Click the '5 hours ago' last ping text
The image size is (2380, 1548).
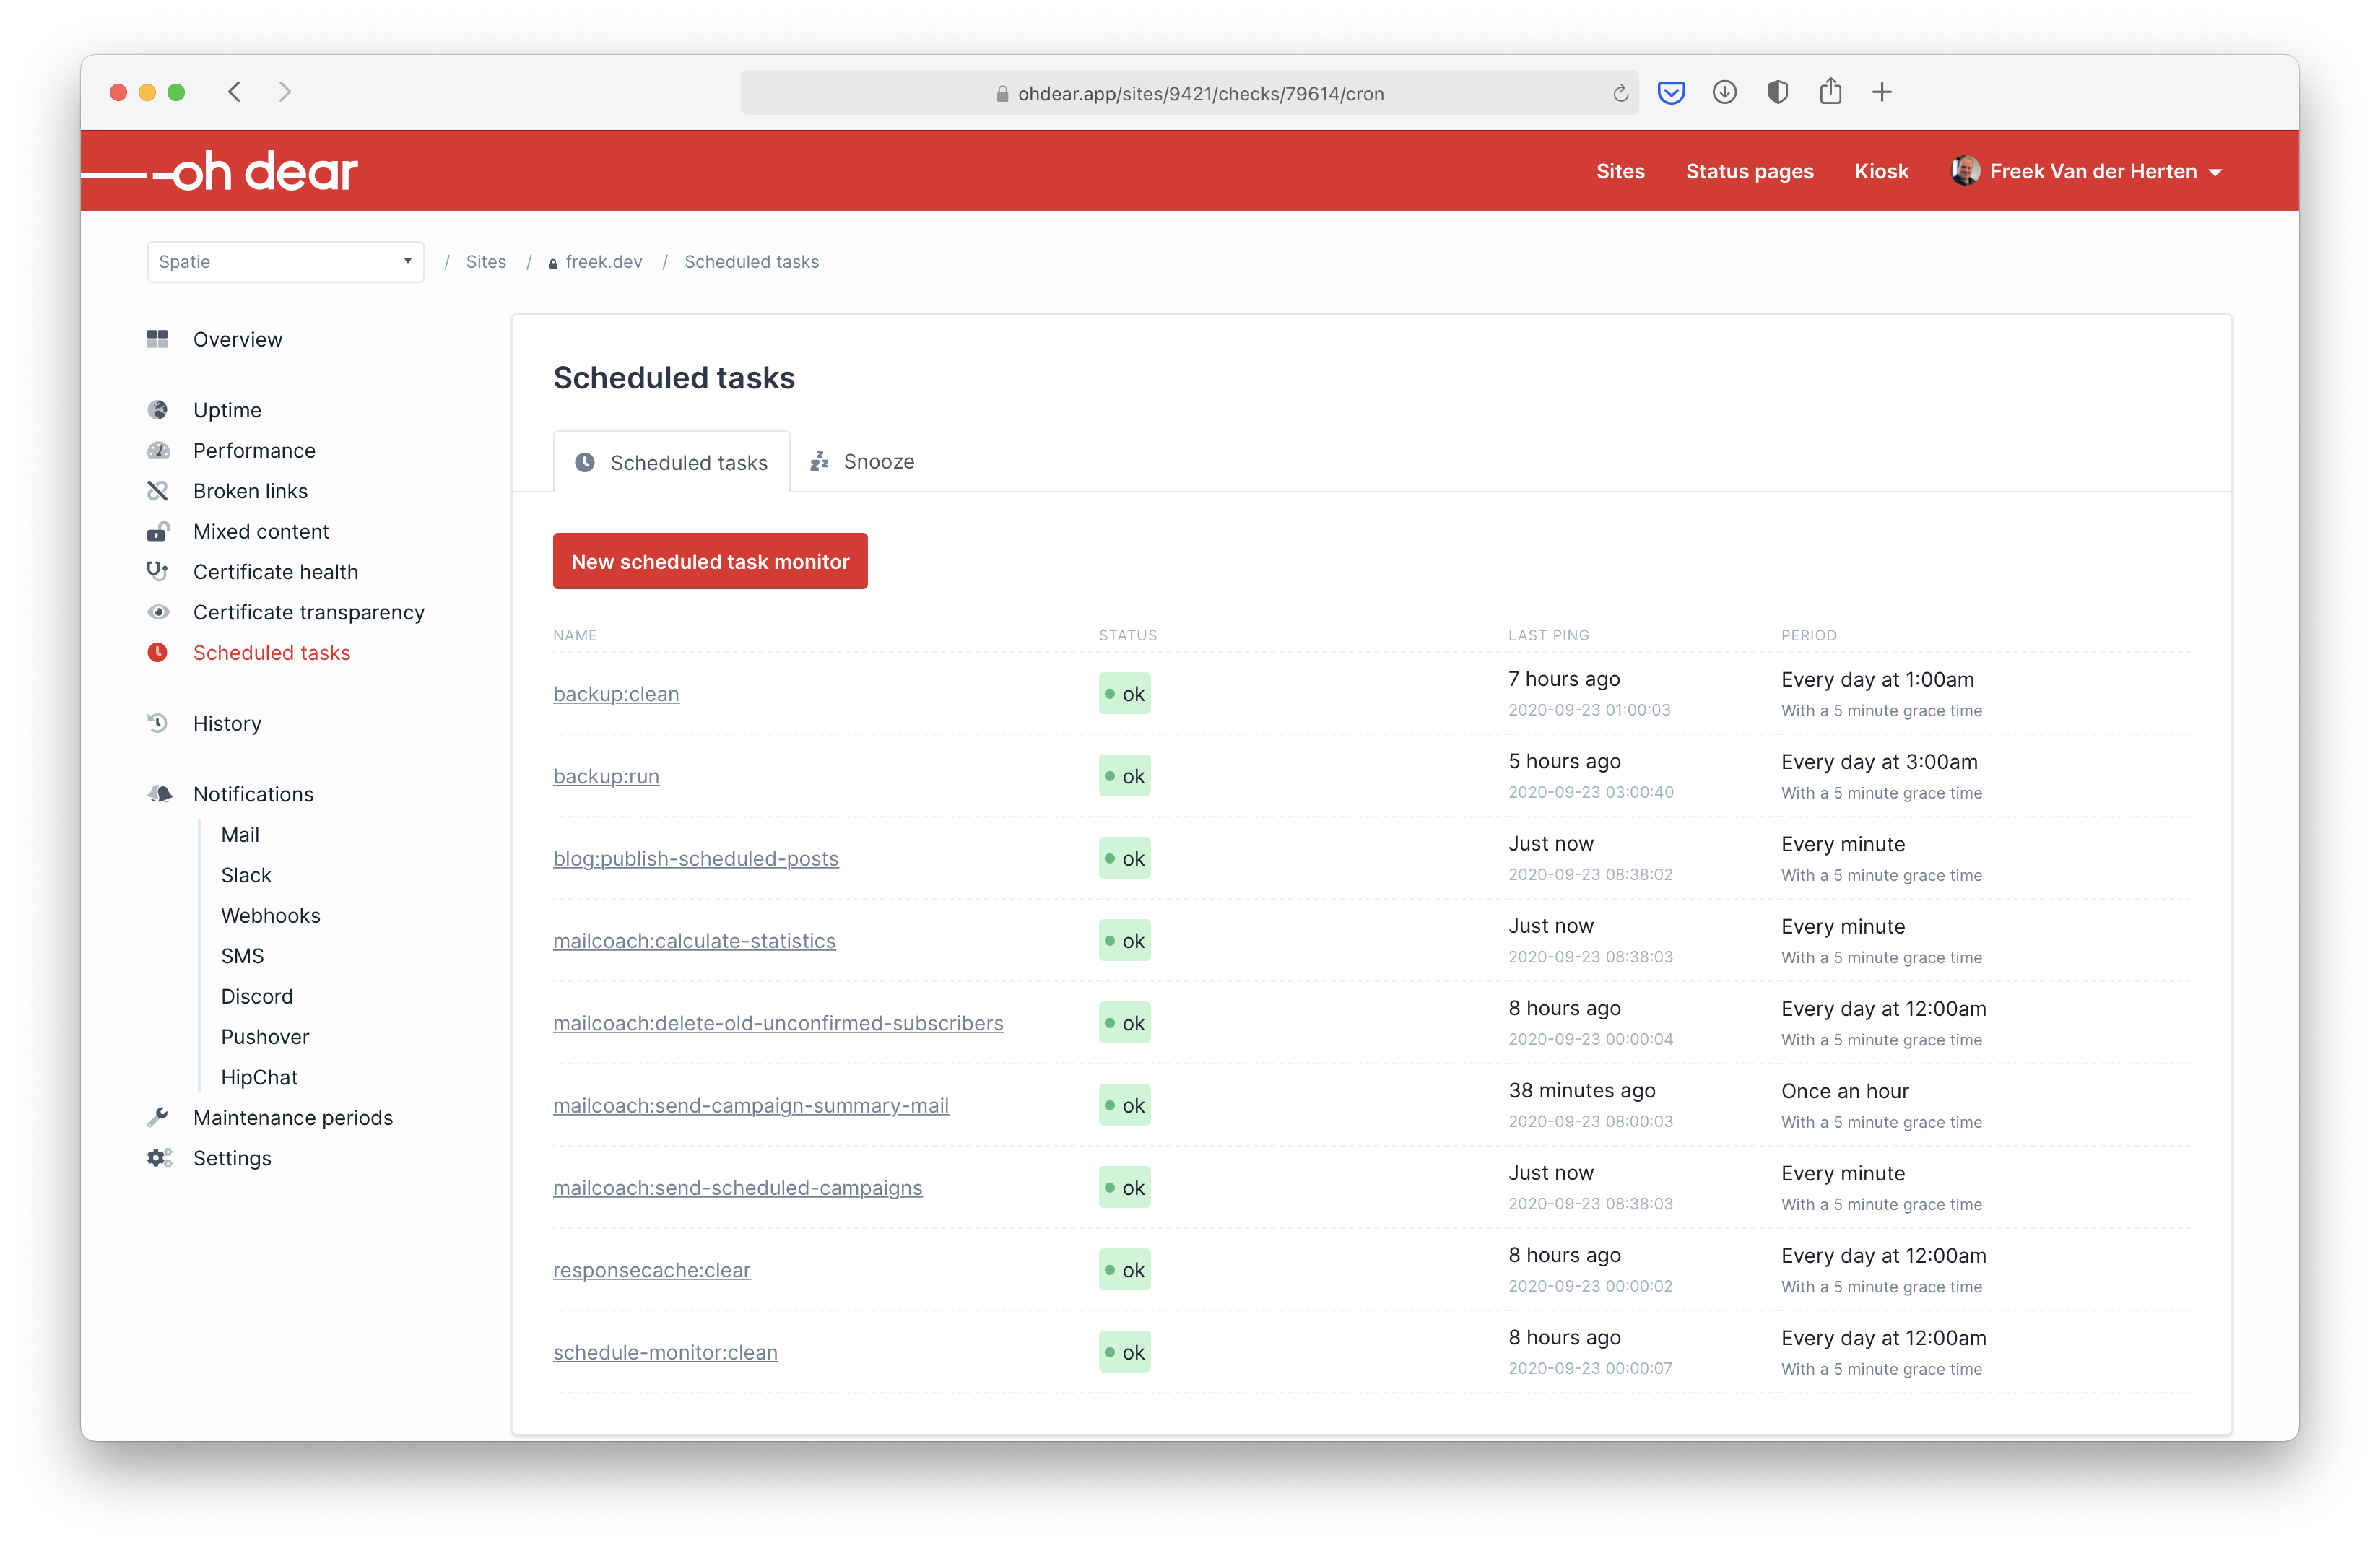coord(1564,761)
